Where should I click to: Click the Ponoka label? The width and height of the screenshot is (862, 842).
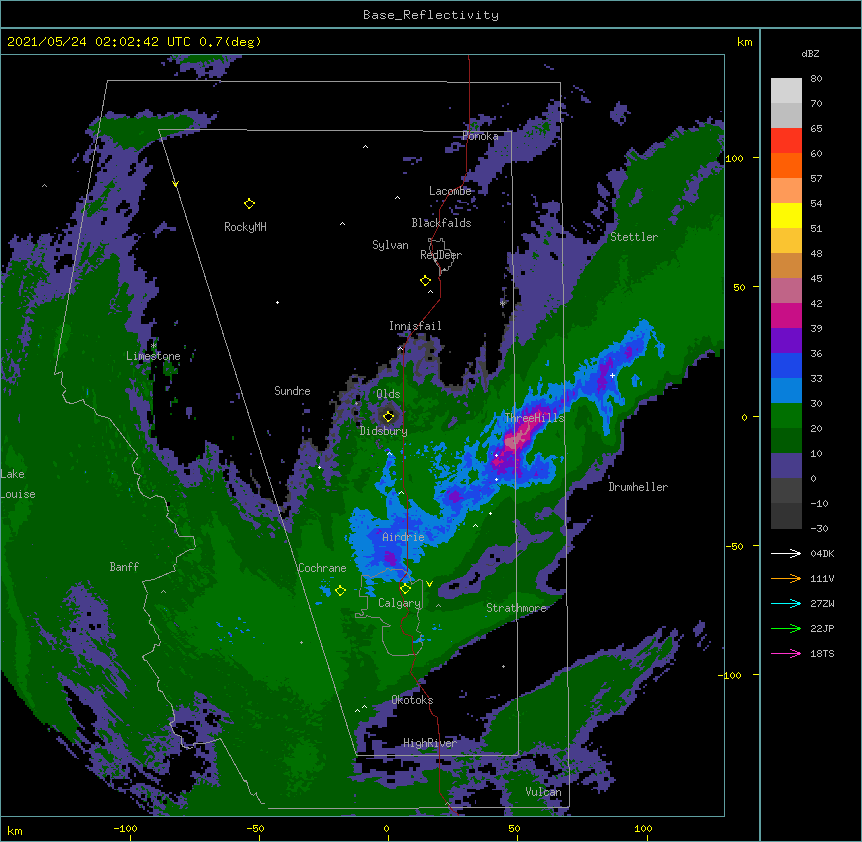(480, 136)
